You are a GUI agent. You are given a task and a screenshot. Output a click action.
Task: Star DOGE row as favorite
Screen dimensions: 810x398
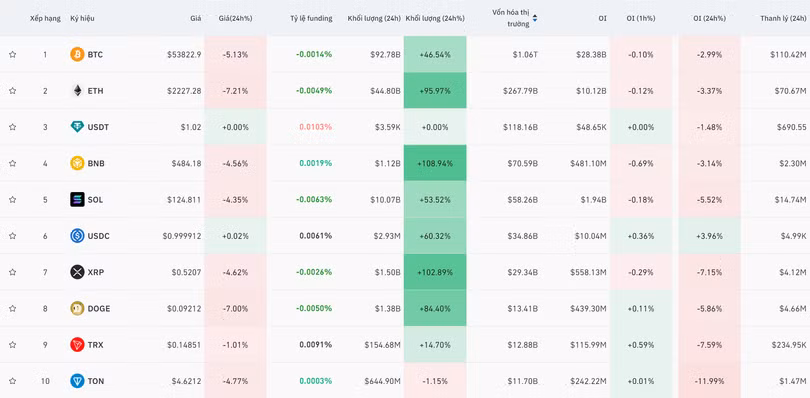pyautogui.click(x=12, y=309)
